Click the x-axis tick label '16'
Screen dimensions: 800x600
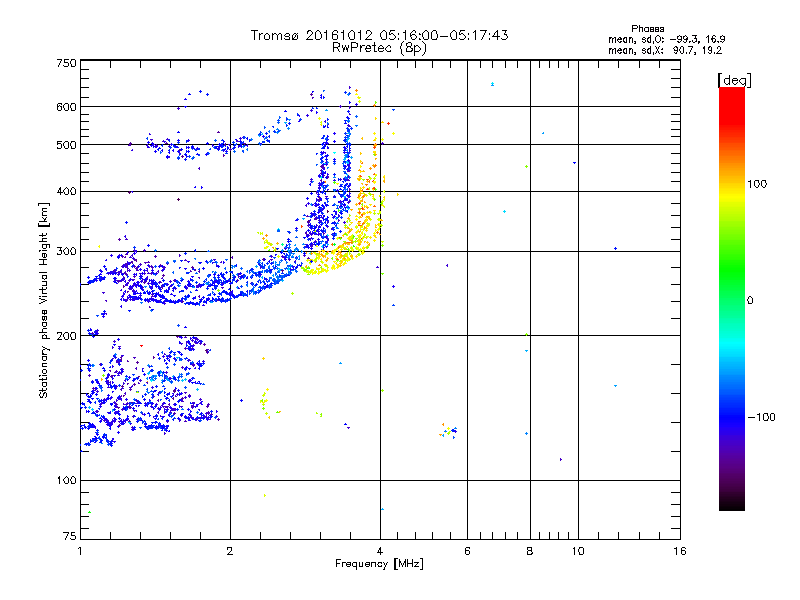coord(680,551)
